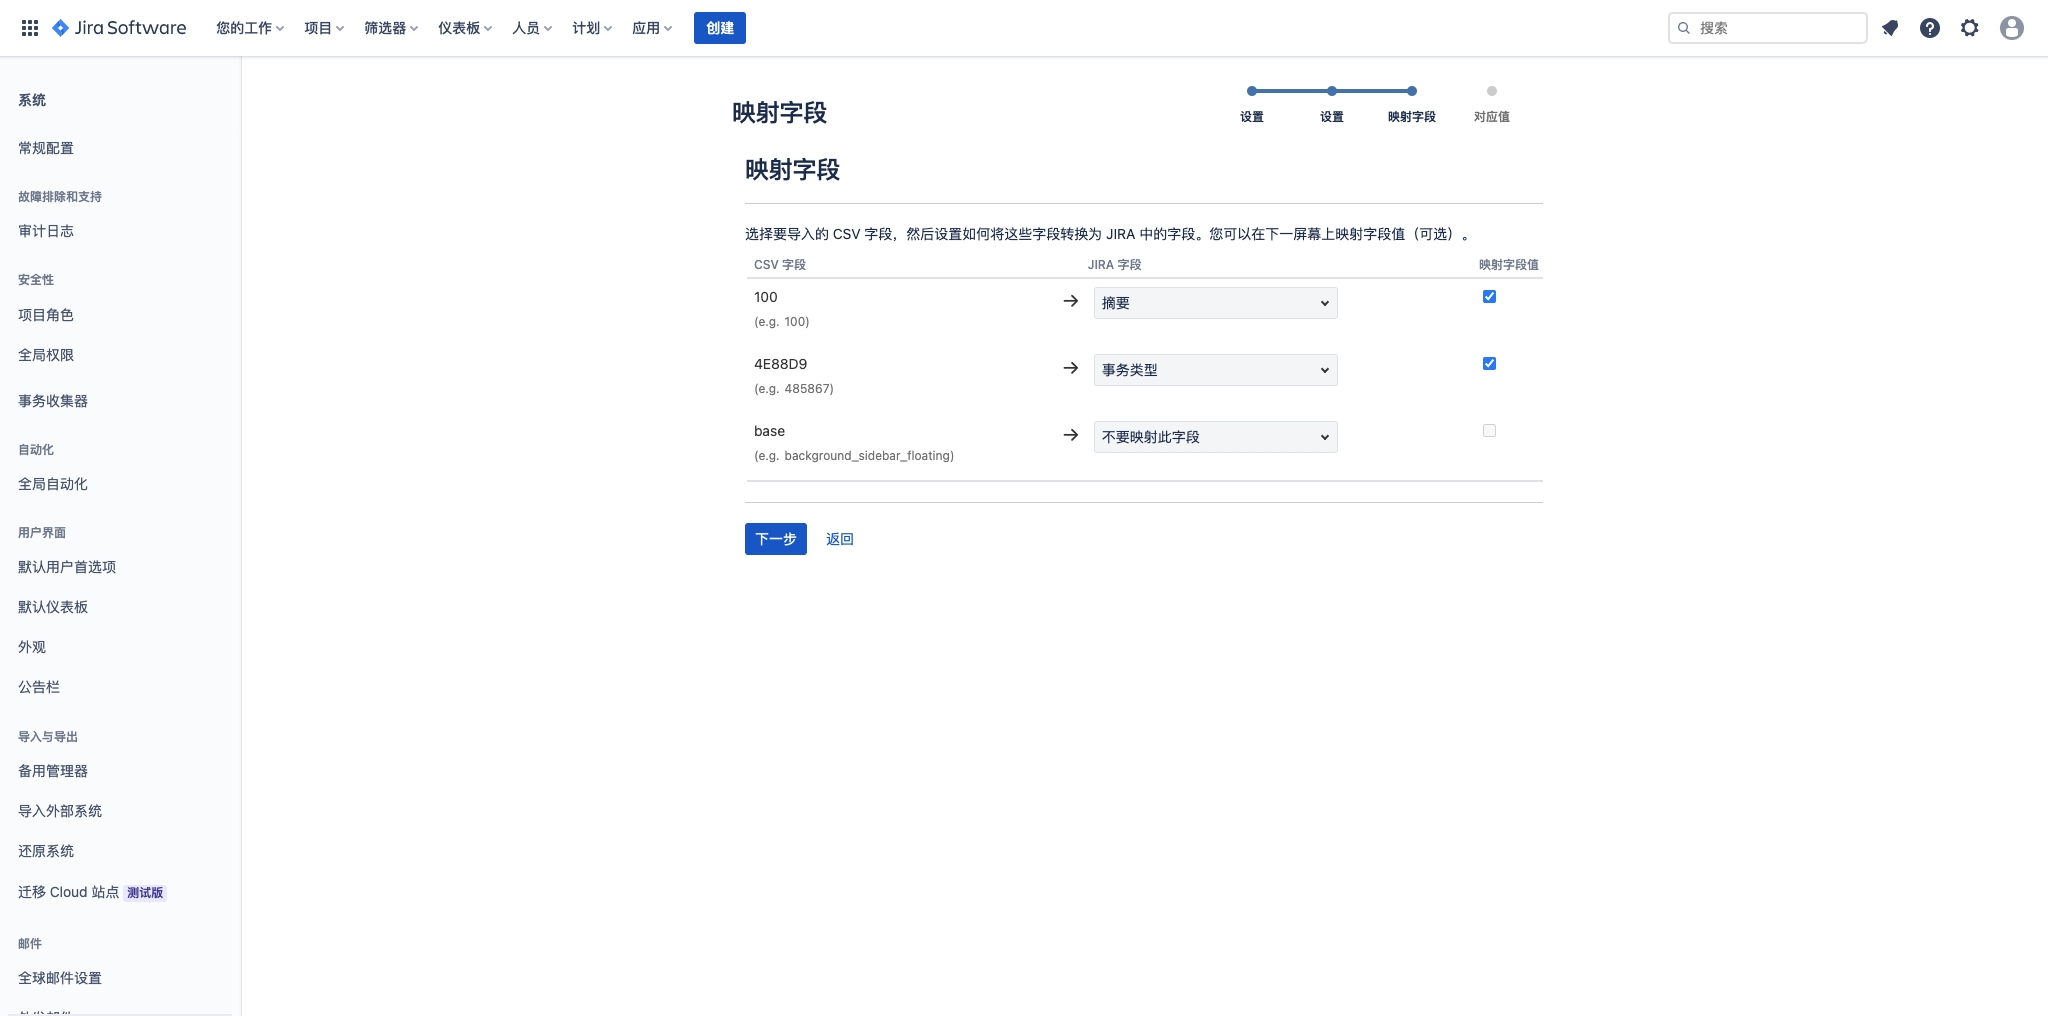The width and height of the screenshot is (2048, 1016).
Task: Open the user profile avatar
Action: [x=2012, y=28]
